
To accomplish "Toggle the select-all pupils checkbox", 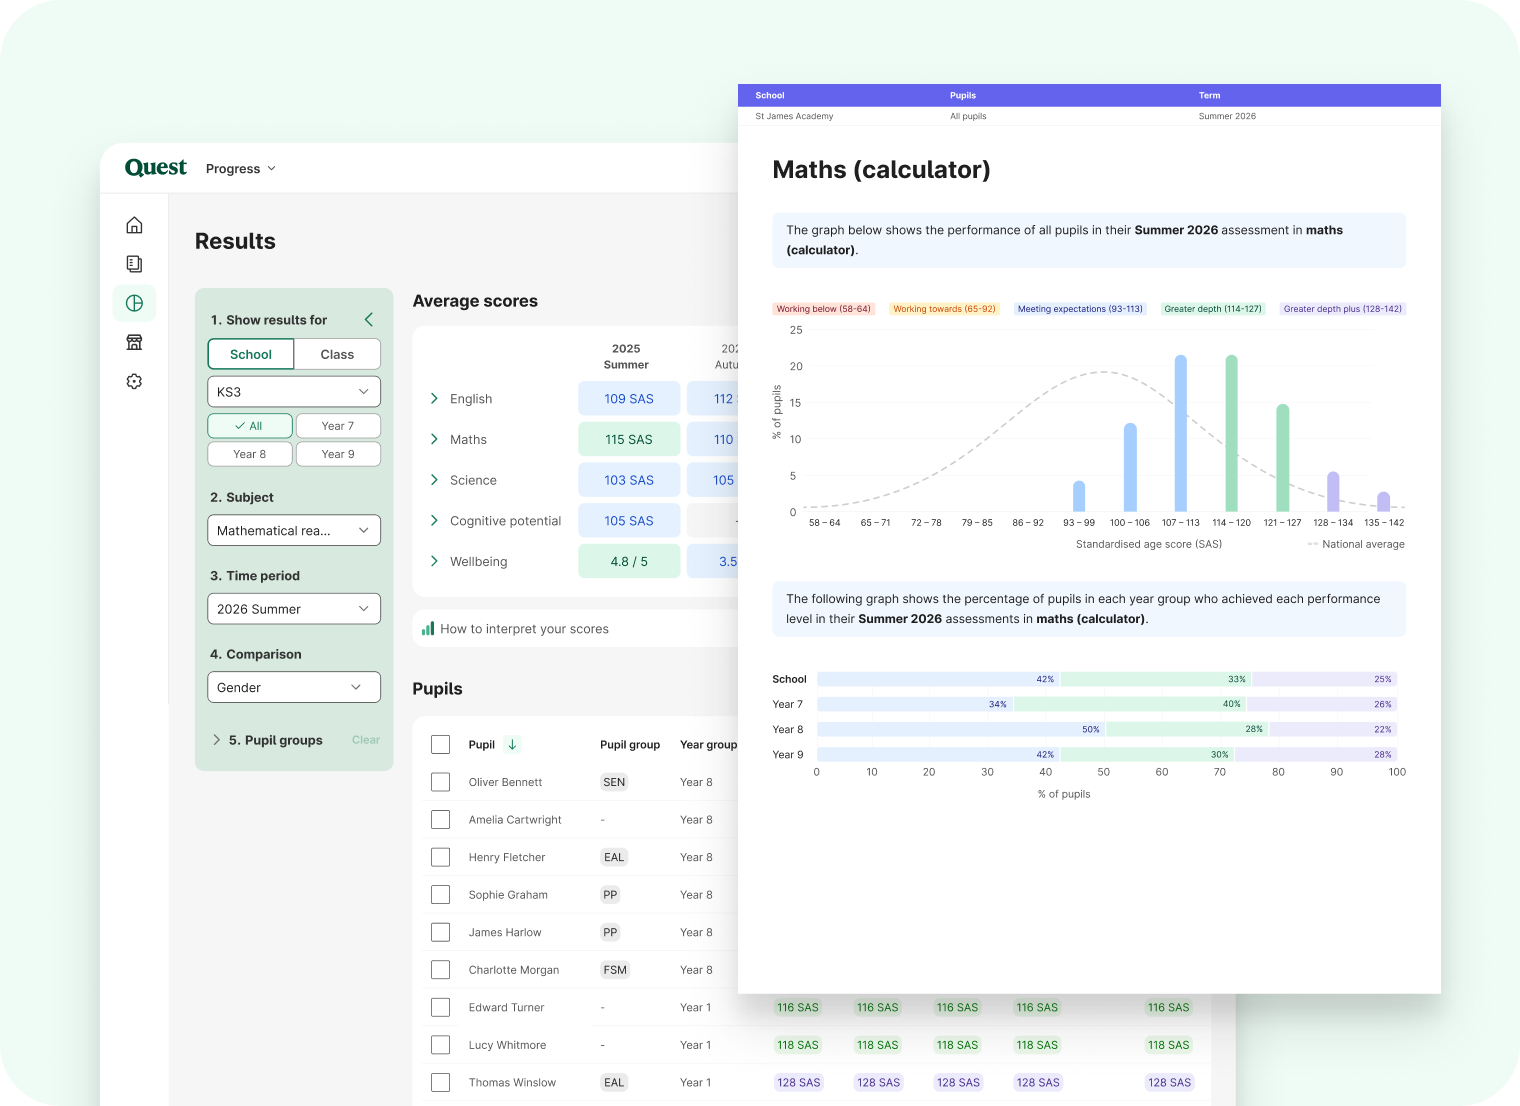I will tap(440, 744).
